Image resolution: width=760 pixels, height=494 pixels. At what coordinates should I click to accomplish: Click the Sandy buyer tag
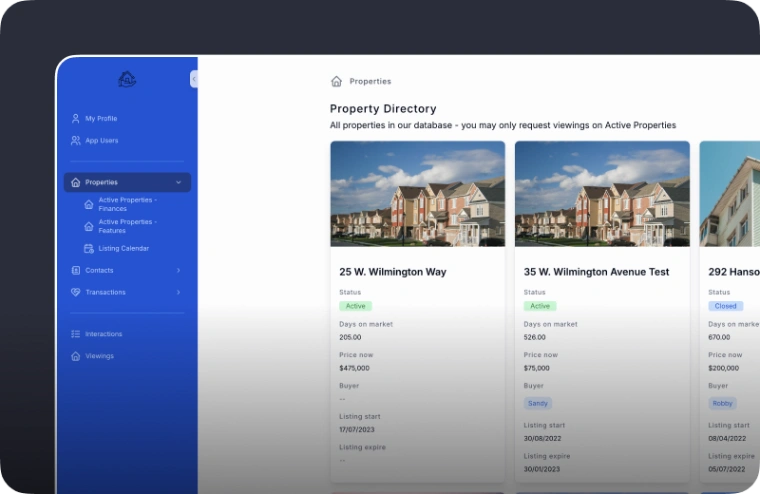click(538, 403)
